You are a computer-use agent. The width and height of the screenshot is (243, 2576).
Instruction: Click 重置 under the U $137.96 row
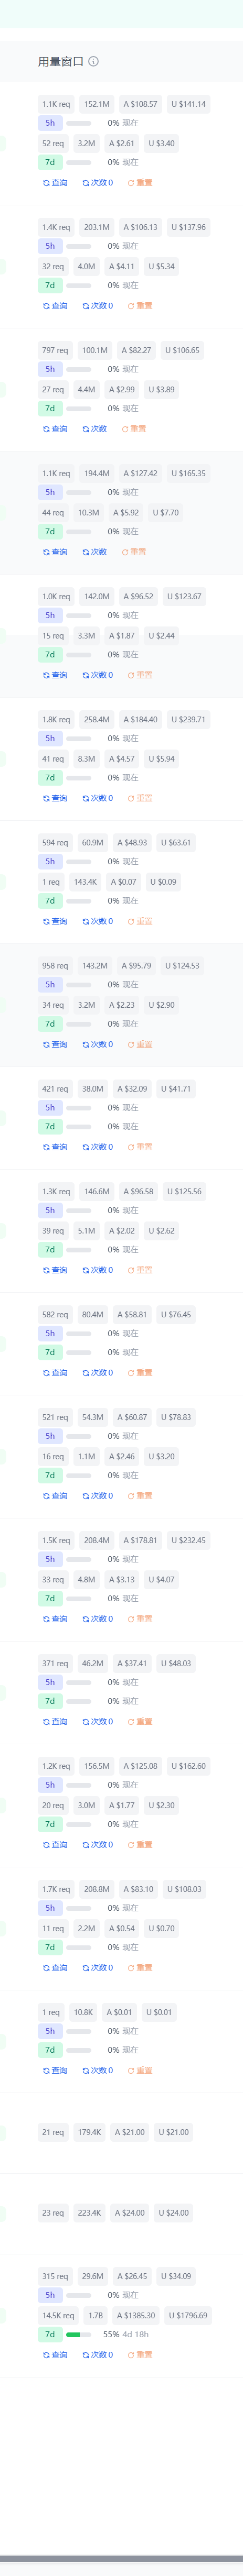140,306
